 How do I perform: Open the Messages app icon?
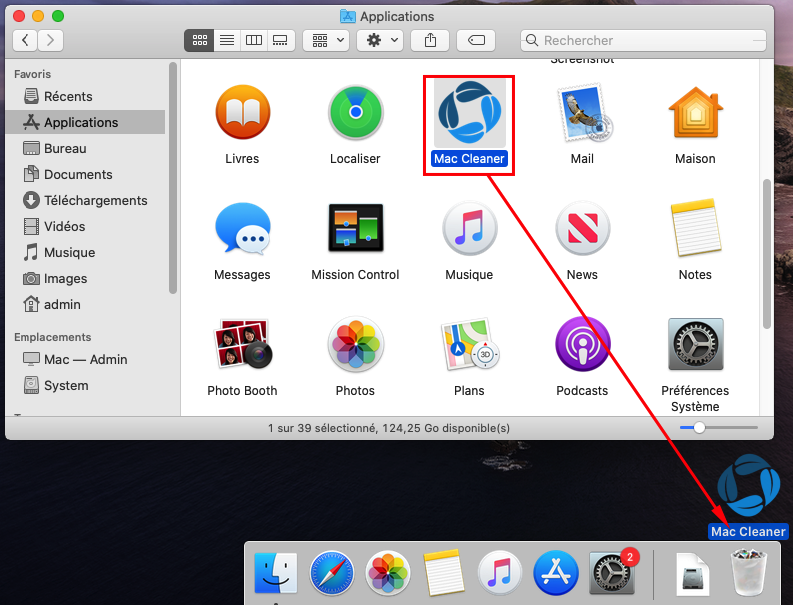point(243,228)
